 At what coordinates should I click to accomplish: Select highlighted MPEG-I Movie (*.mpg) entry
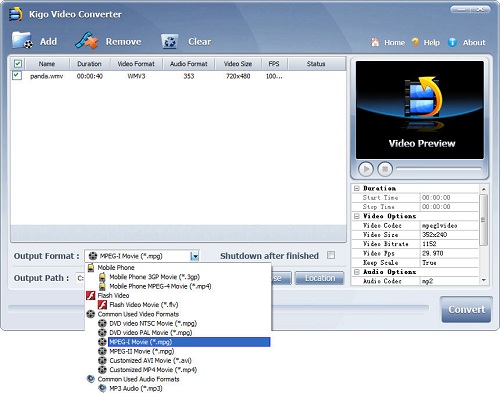point(189,342)
